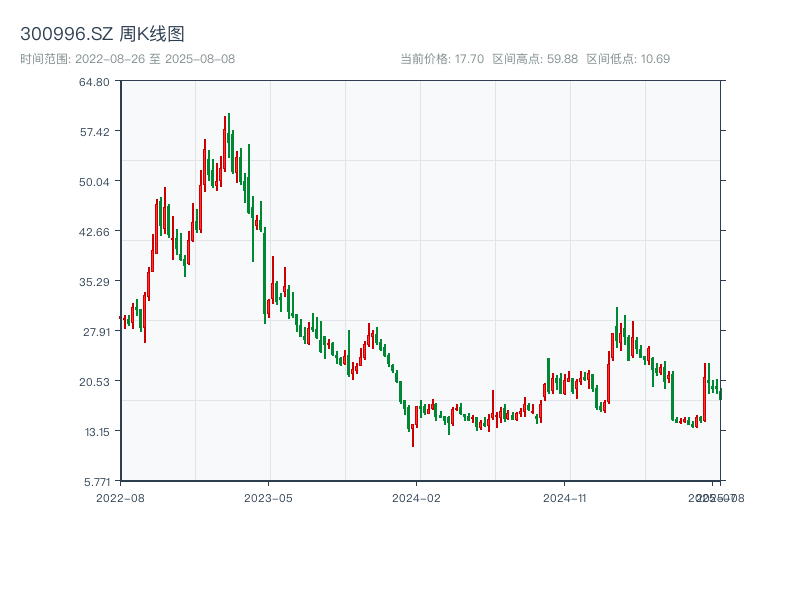This screenshot has width=800, height=600.
Task: Click the x-axis label 2024-02
Action: 416,498
